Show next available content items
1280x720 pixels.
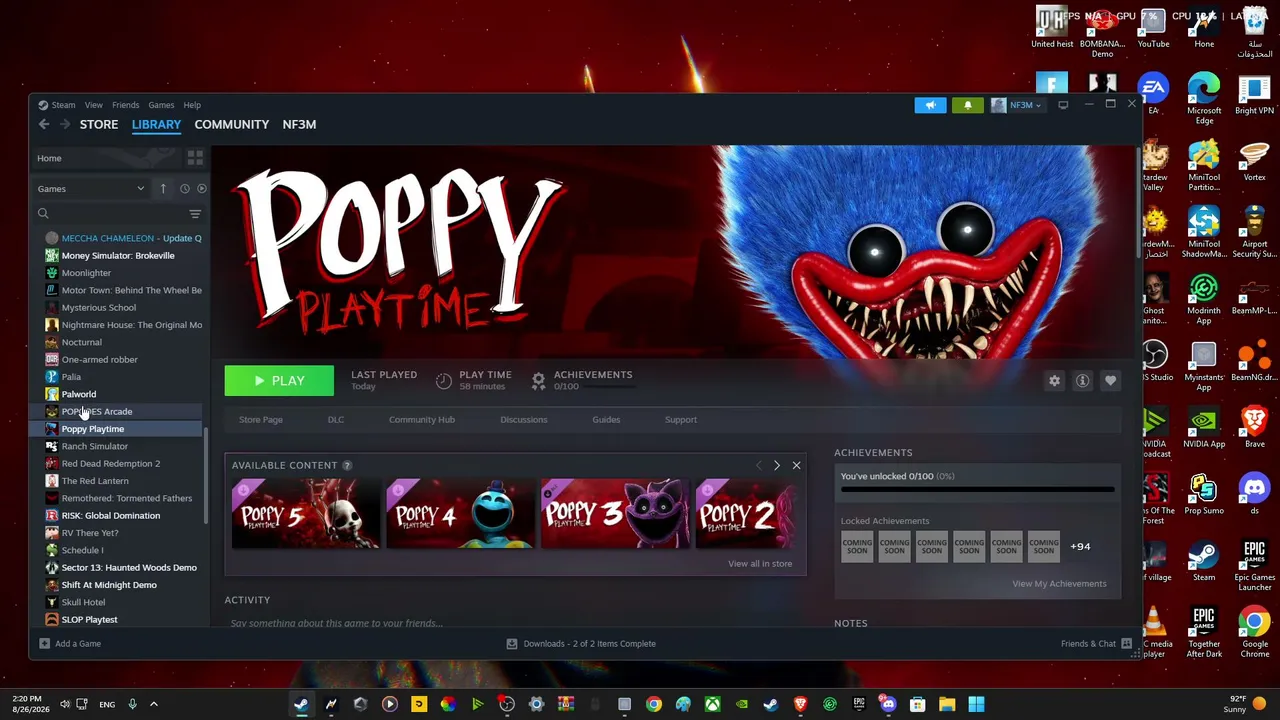coord(776,465)
